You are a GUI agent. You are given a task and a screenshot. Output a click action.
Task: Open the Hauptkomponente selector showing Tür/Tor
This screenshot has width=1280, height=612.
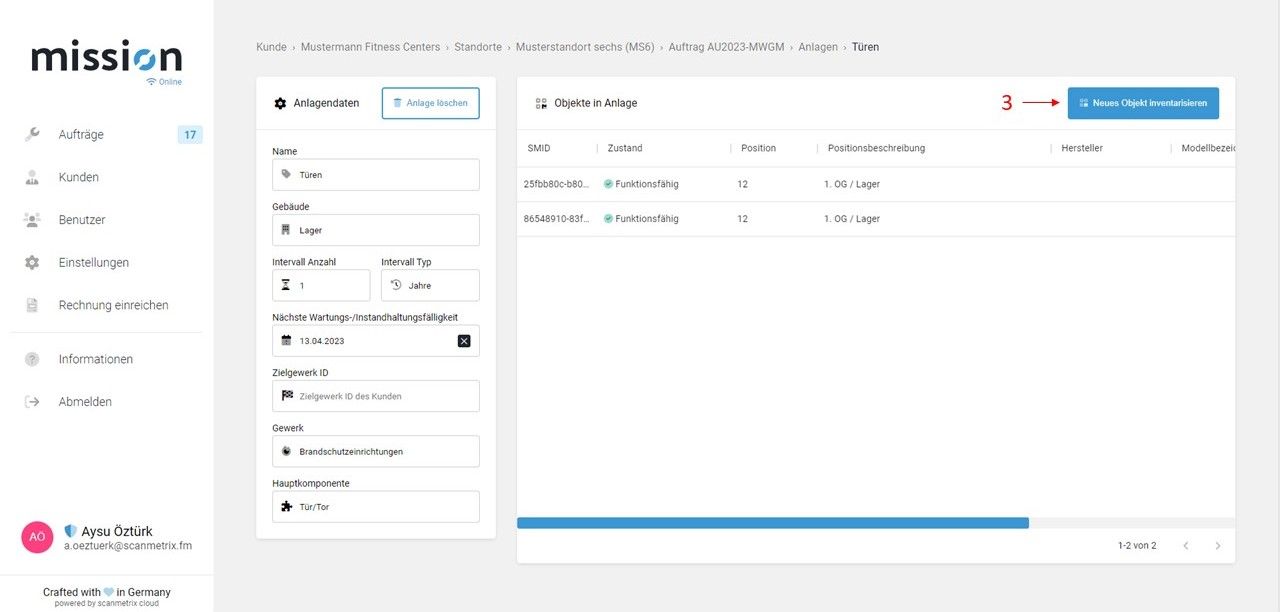pyautogui.click(x=376, y=506)
